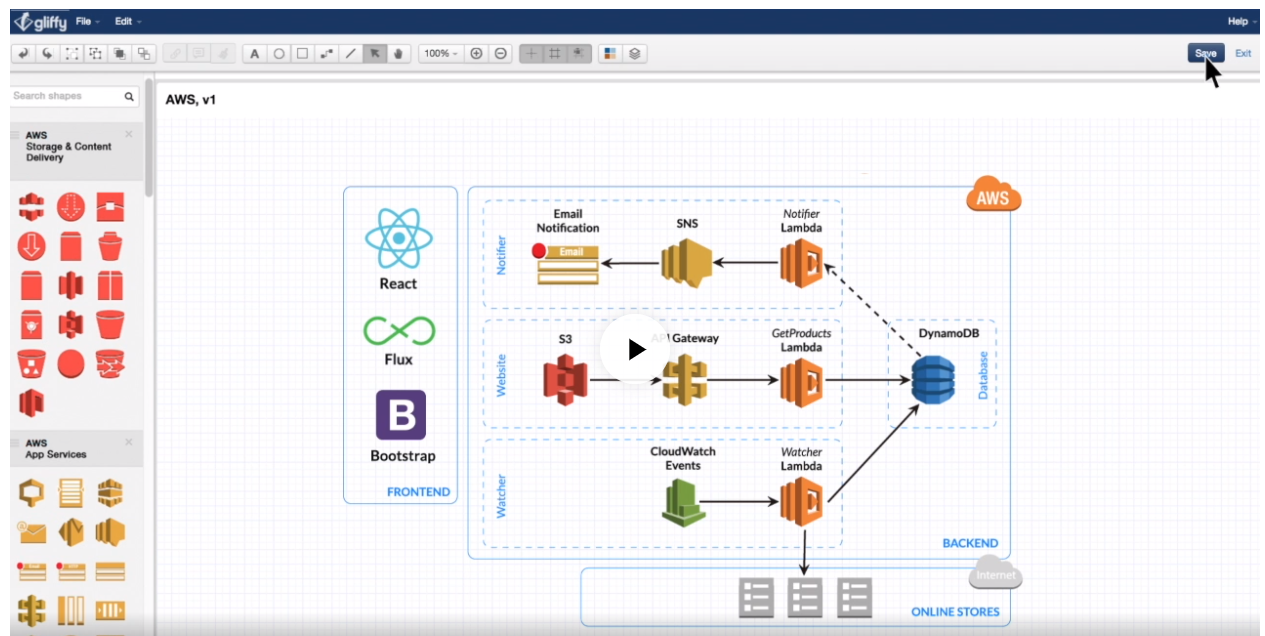
Task: Click the Zoom in plus button
Action: [x=476, y=54]
